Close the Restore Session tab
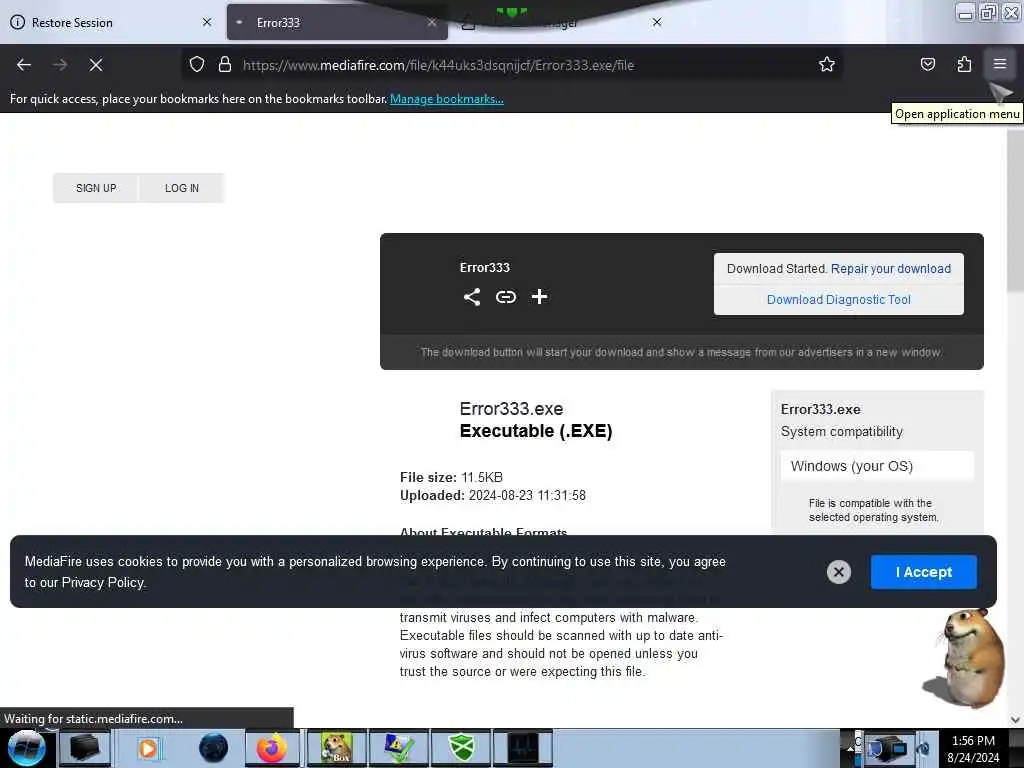This screenshot has width=1024, height=768. point(206,22)
